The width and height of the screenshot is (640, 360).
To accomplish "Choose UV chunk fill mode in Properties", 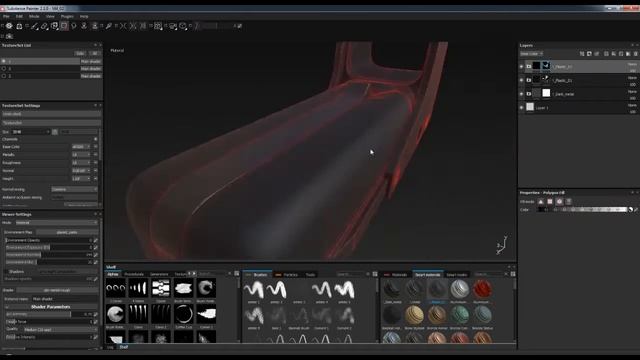I will pos(569,202).
